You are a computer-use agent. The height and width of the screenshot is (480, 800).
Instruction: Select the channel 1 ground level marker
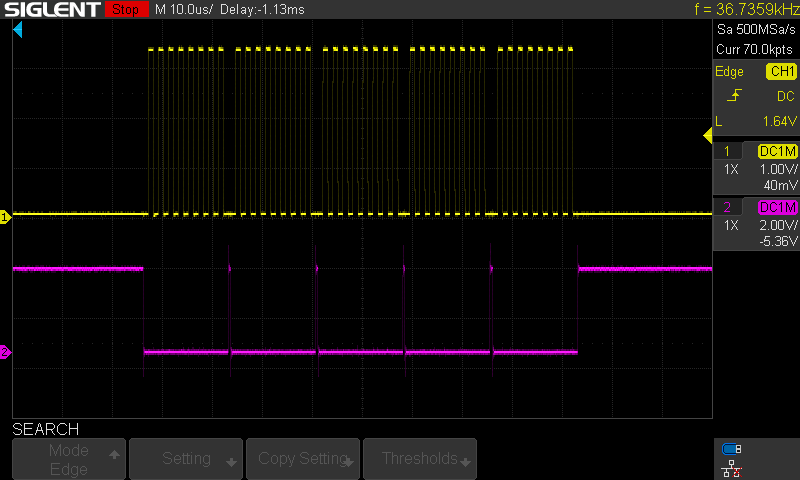pyautogui.click(x=5, y=217)
